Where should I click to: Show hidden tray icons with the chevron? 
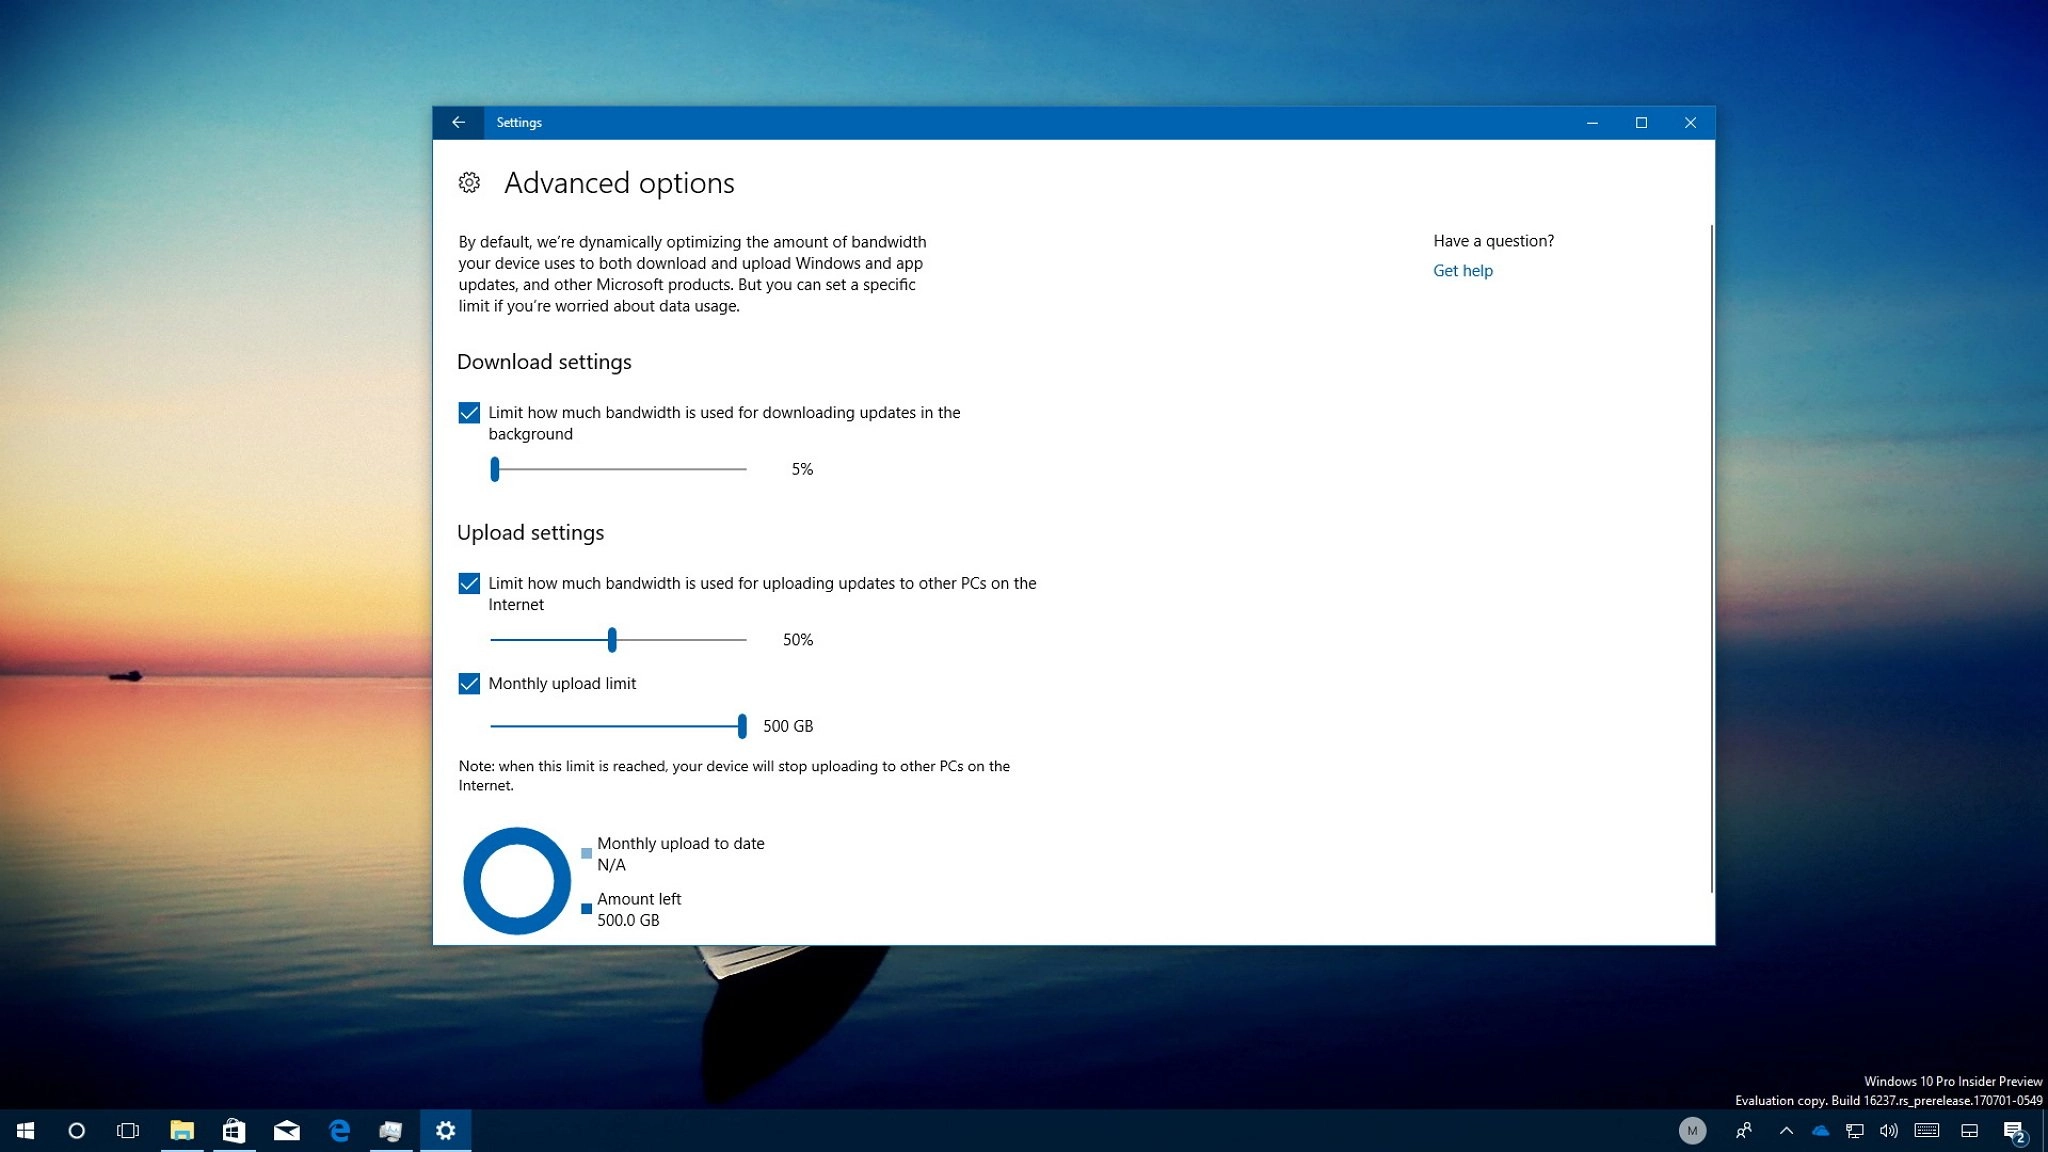[1786, 1131]
